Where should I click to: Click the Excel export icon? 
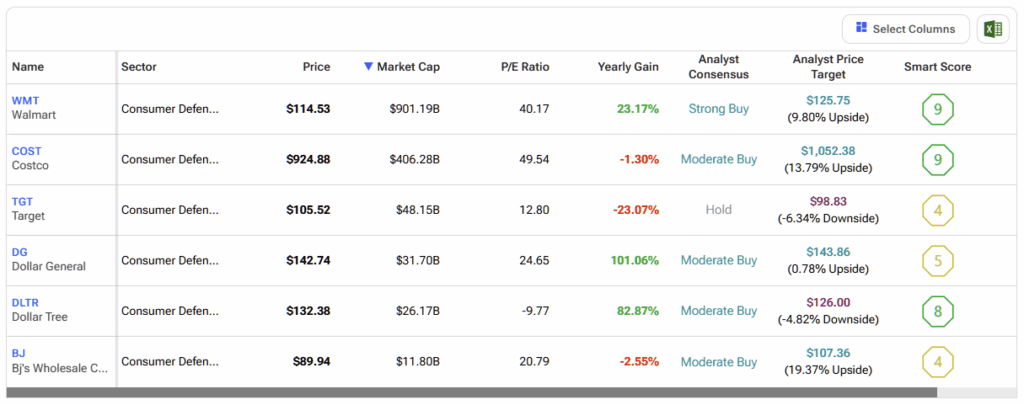991,29
